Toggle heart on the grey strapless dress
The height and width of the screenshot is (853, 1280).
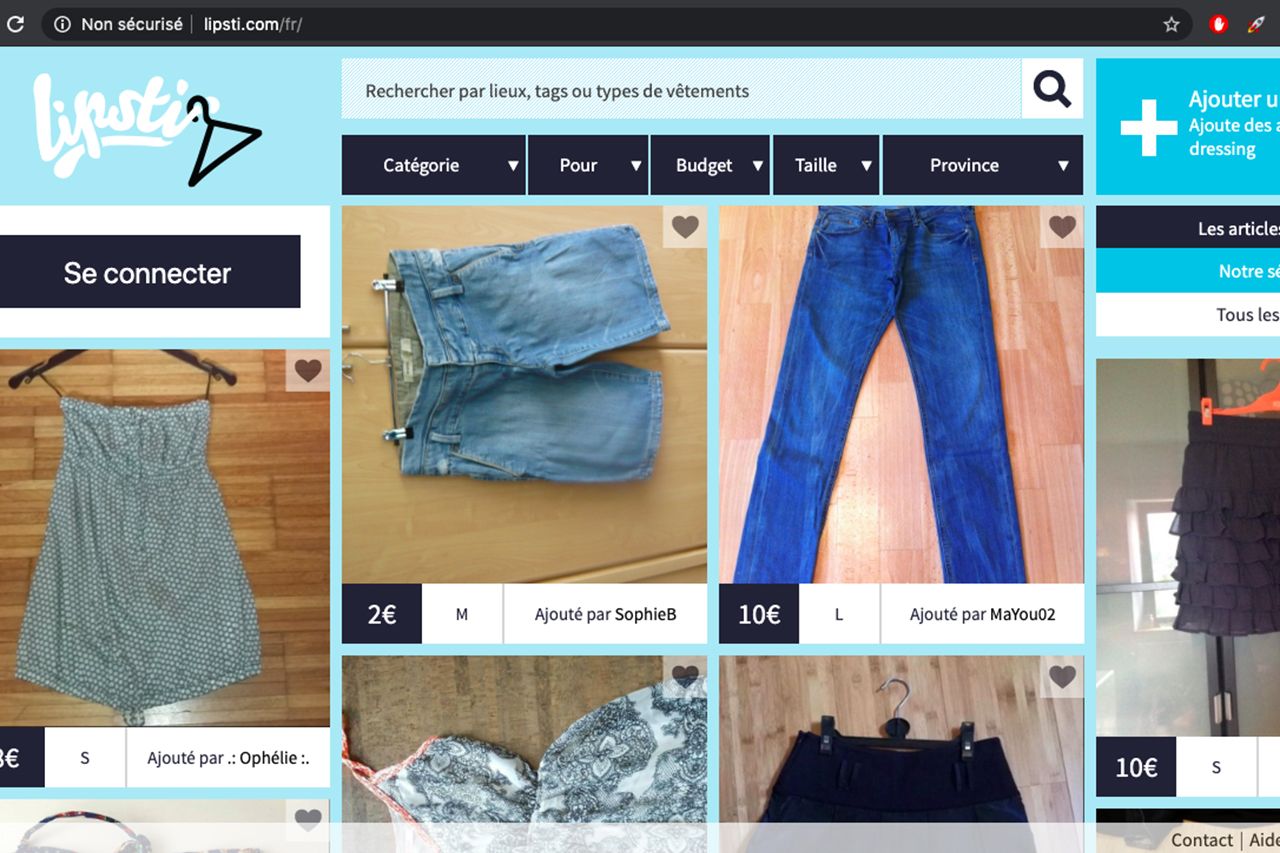(x=308, y=371)
